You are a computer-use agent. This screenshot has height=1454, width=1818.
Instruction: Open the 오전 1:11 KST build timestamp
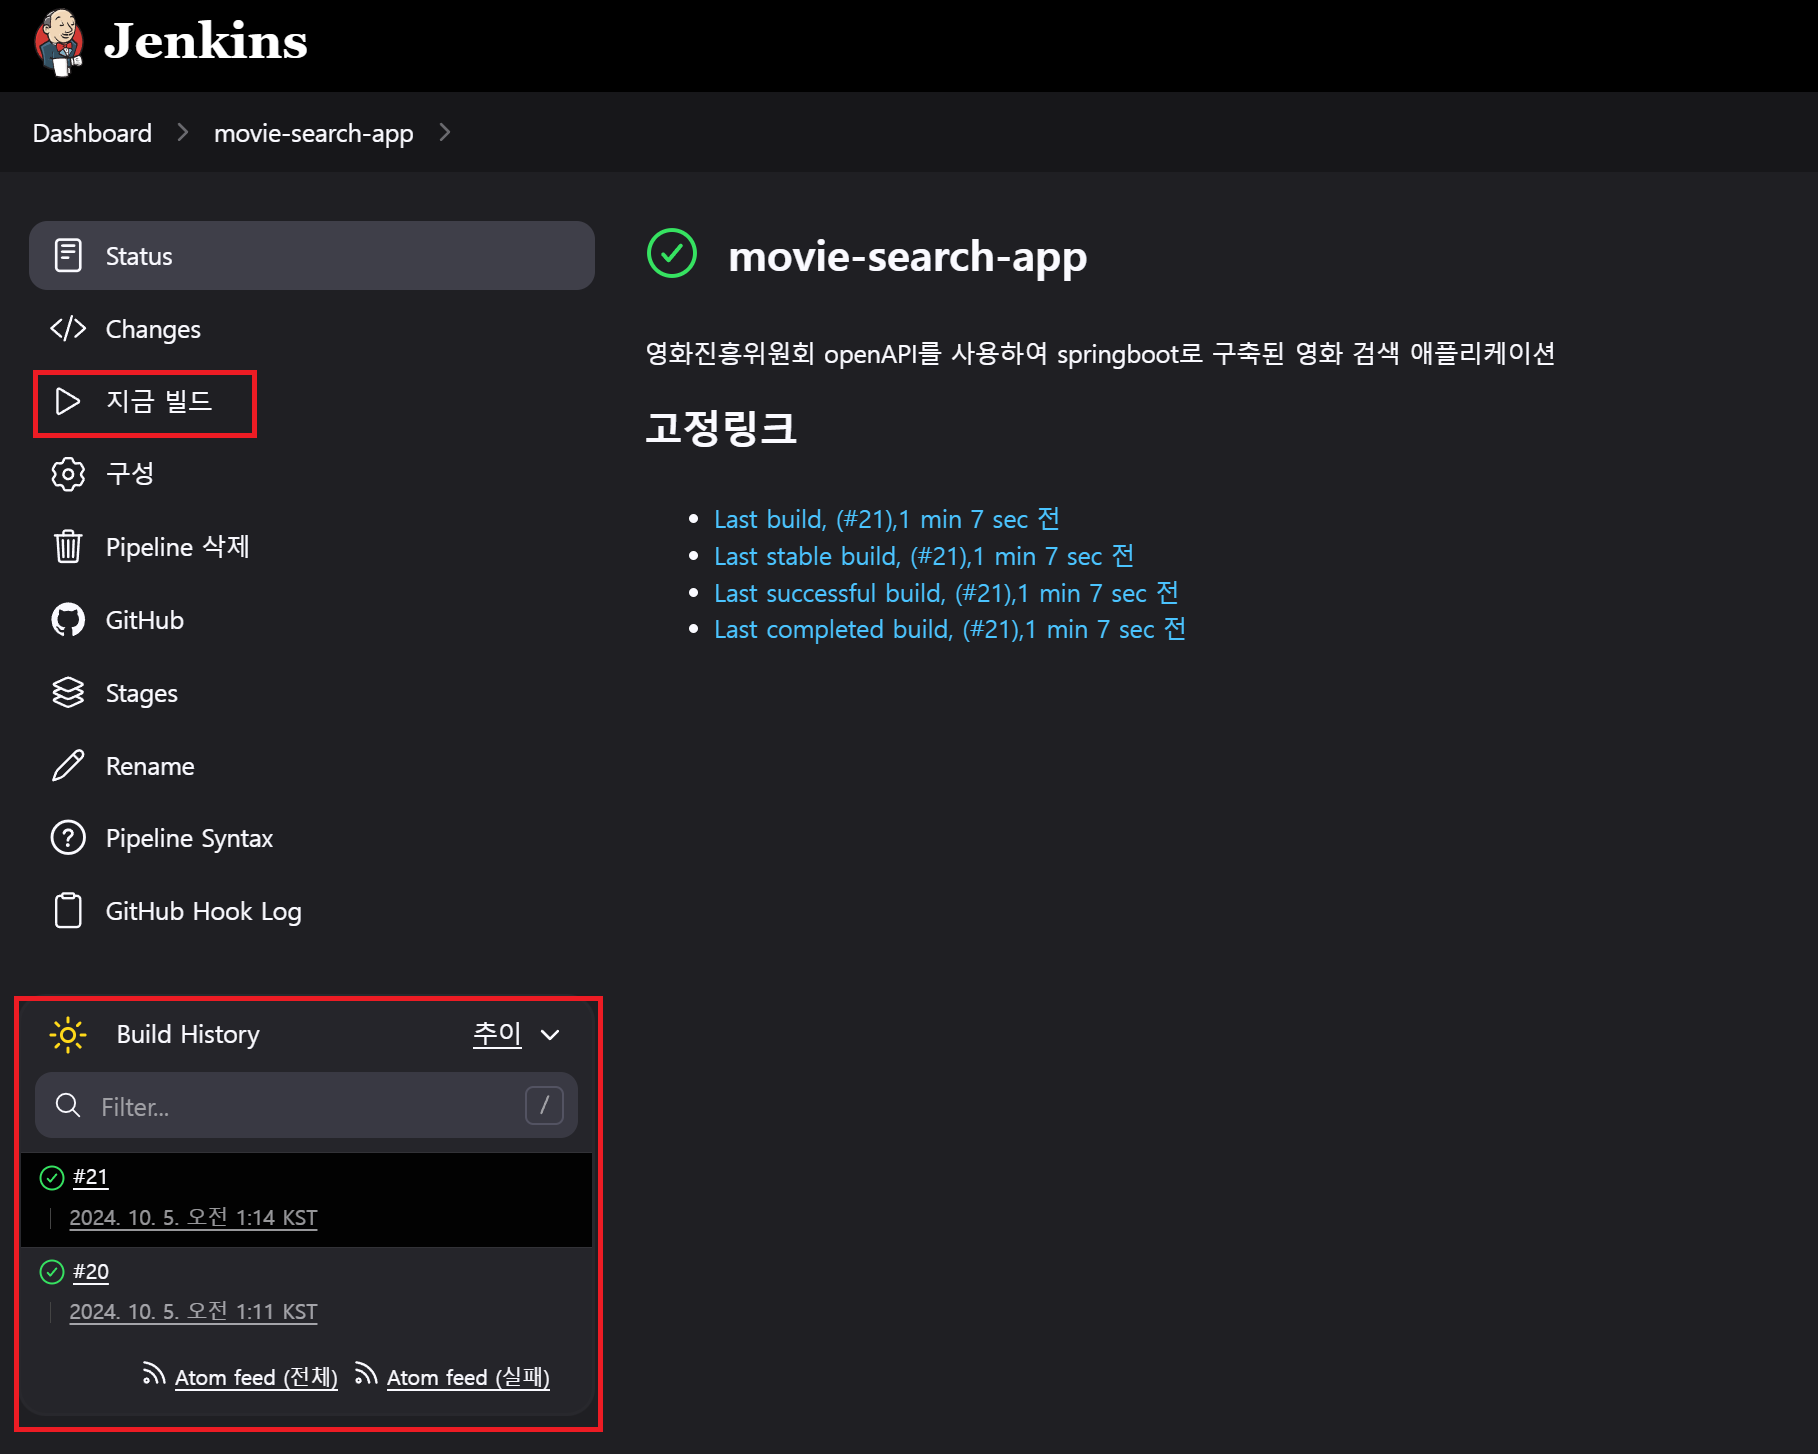click(x=193, y=1312)
